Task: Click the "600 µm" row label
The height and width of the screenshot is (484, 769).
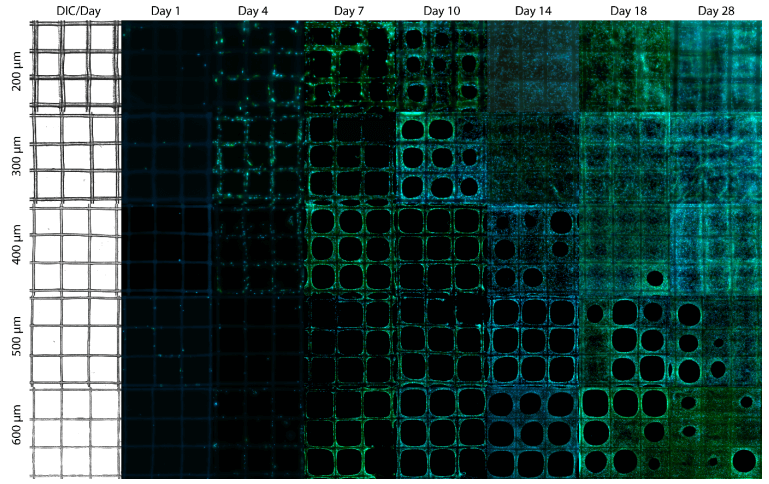Action: coord(17,425)
